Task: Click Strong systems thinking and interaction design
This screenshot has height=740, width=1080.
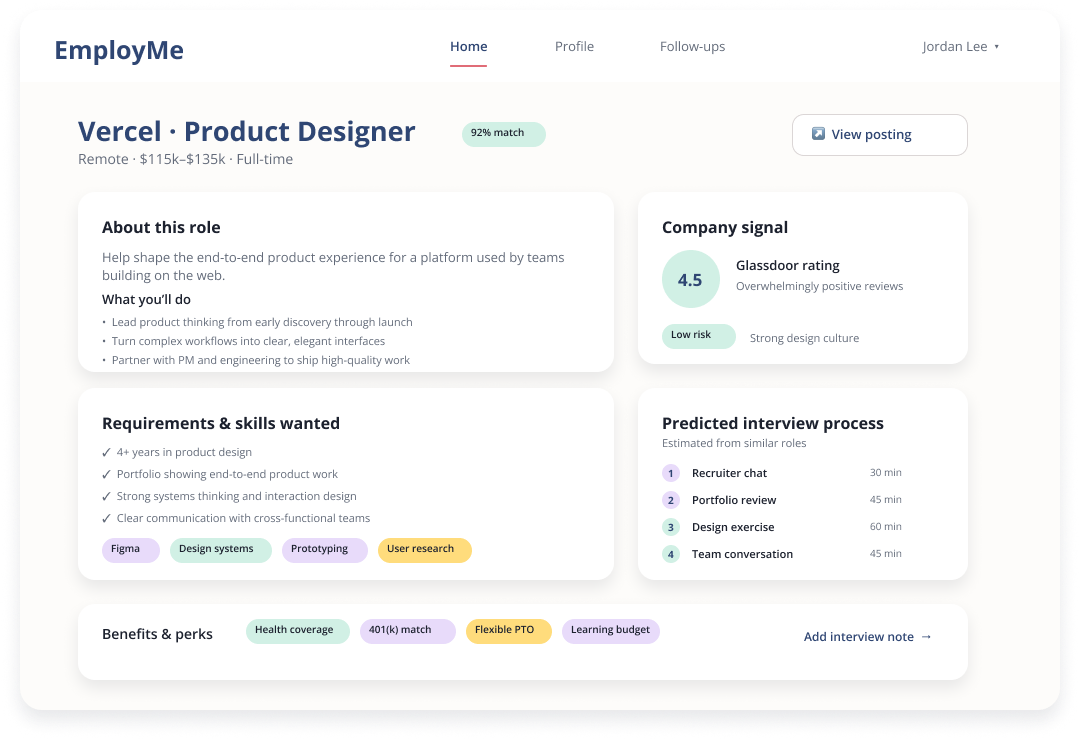Action: tap(236, 496)
